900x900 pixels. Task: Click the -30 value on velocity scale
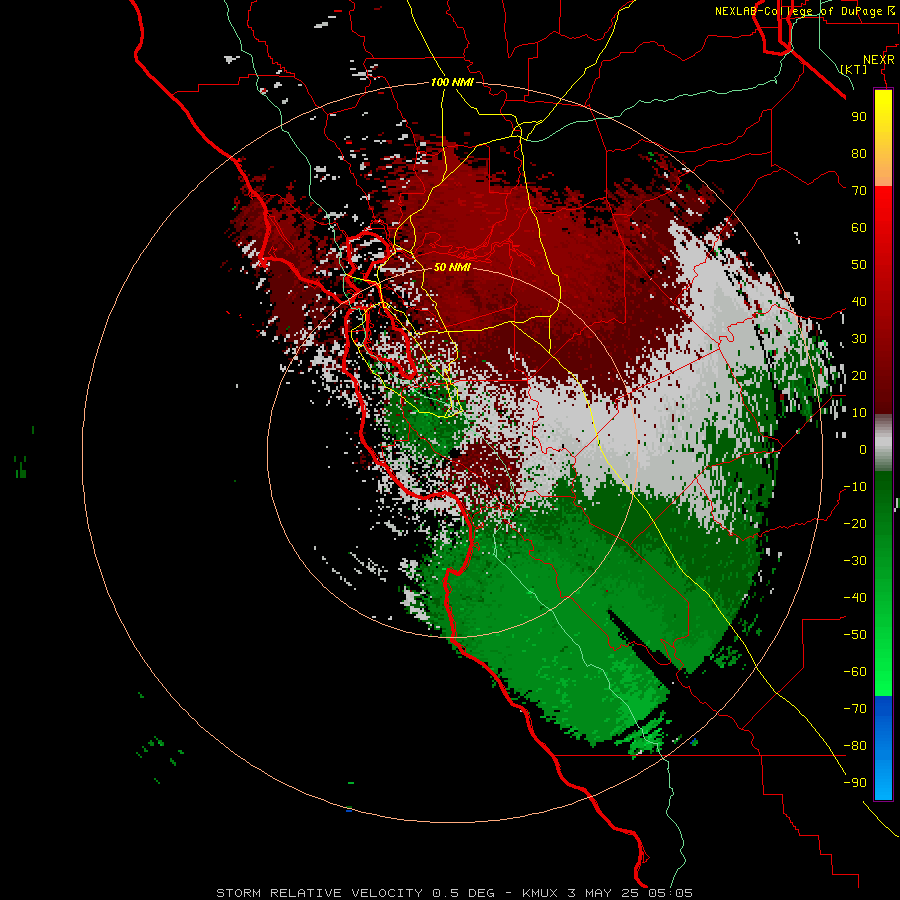[x=855, y=561]
